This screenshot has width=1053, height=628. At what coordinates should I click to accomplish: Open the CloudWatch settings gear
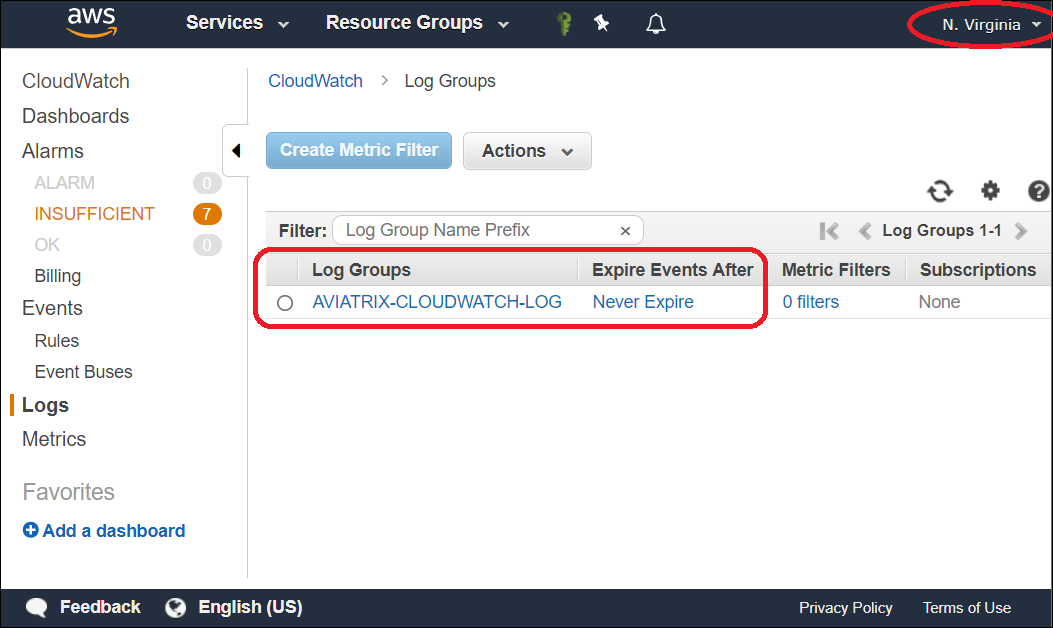click(990, 191)
